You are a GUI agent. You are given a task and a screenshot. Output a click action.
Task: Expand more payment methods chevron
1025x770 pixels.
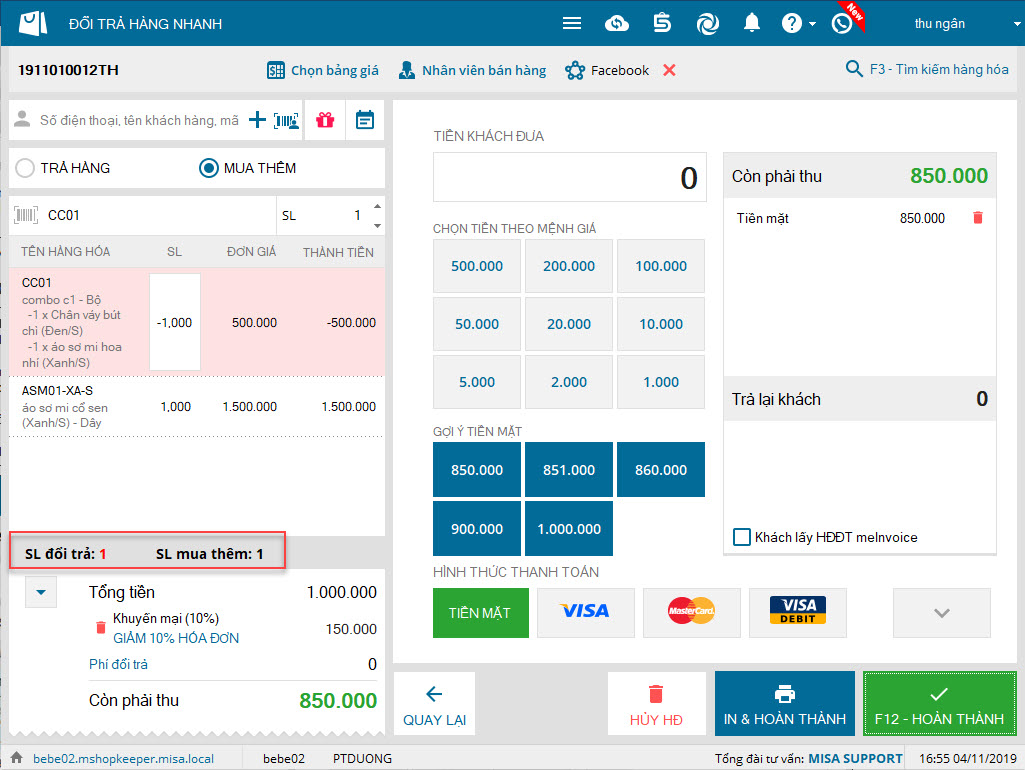941,613
